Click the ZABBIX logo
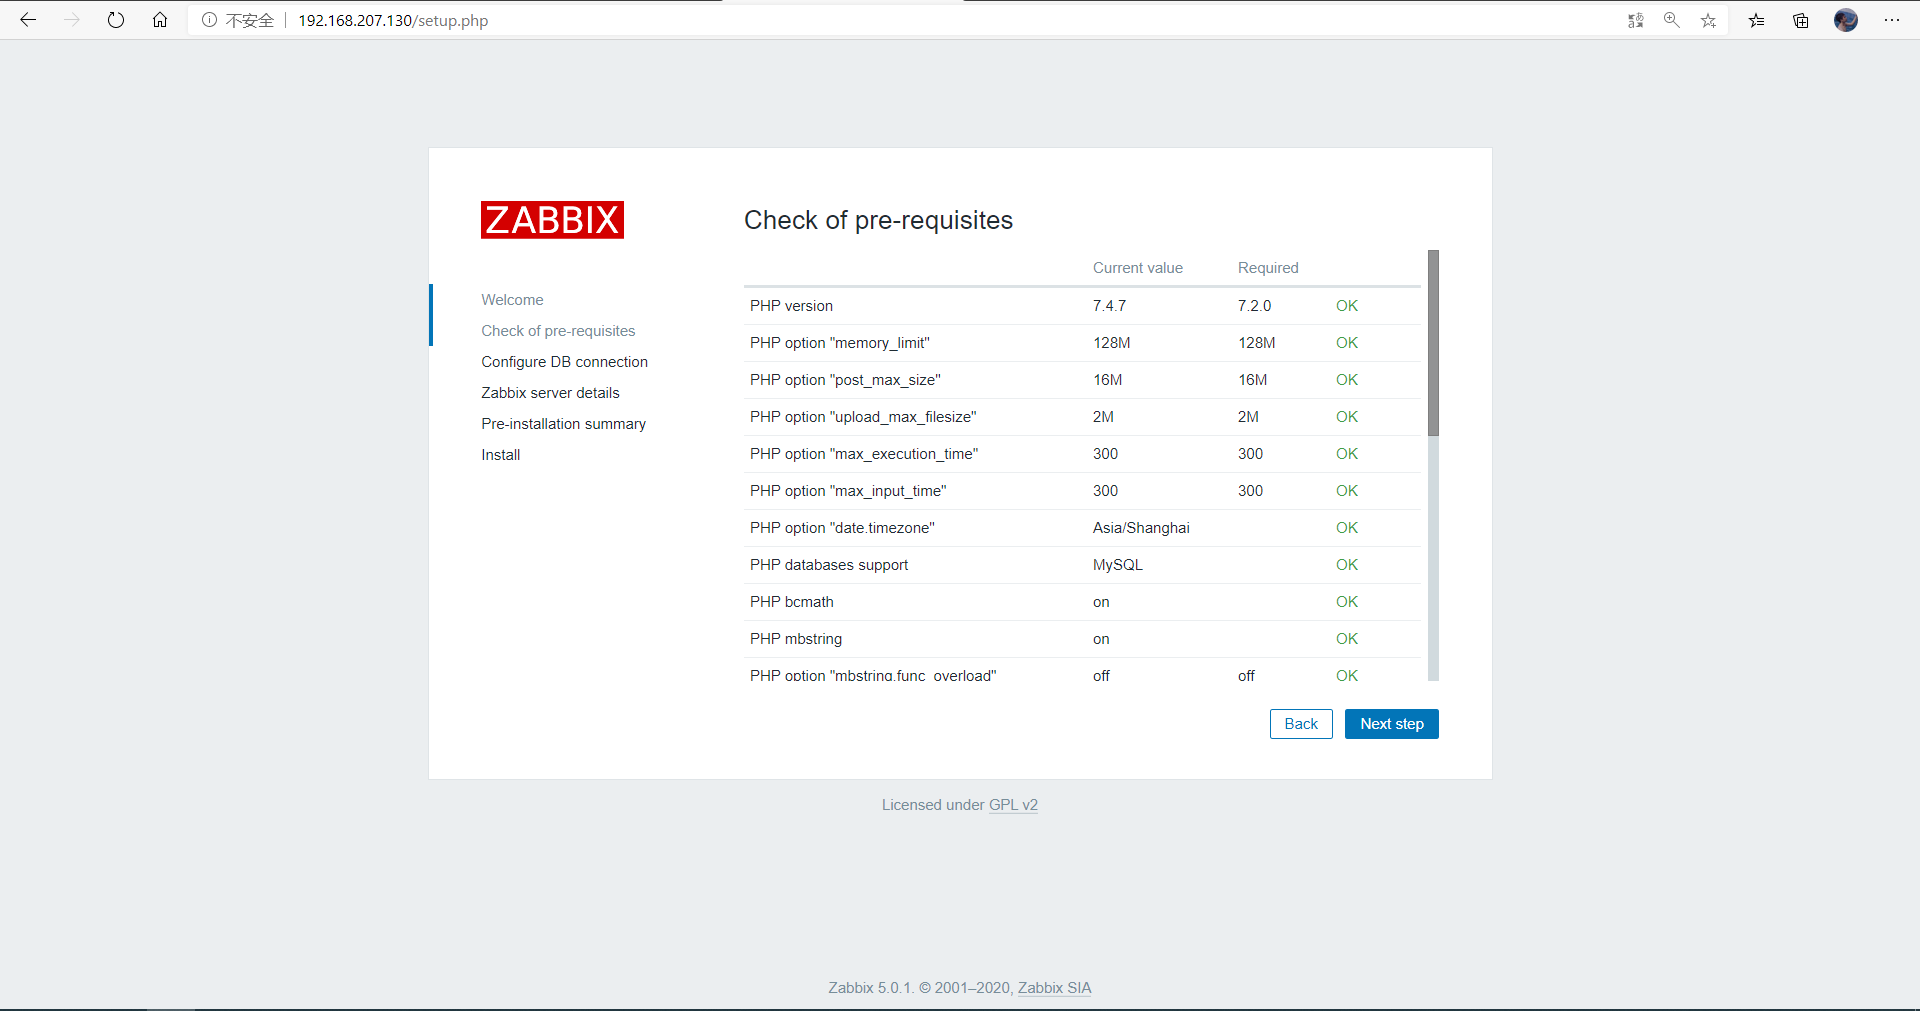Image resolution: width=1920 pixels, height=1011 pixels. pos(552,220)
